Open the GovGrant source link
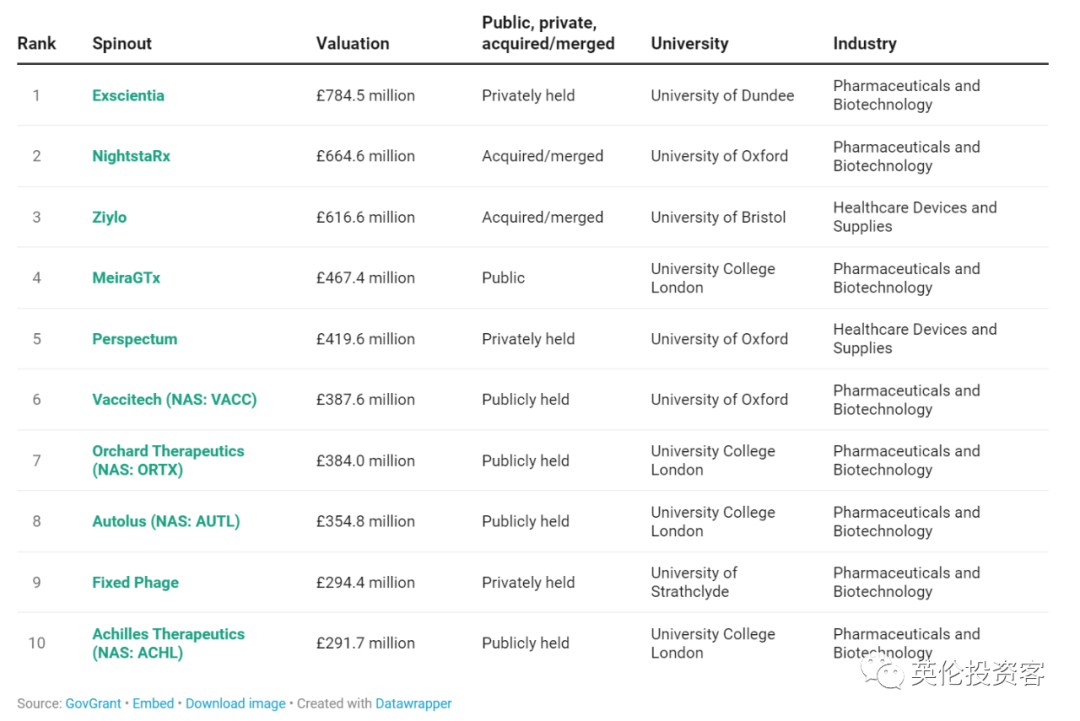 point(93,703)
